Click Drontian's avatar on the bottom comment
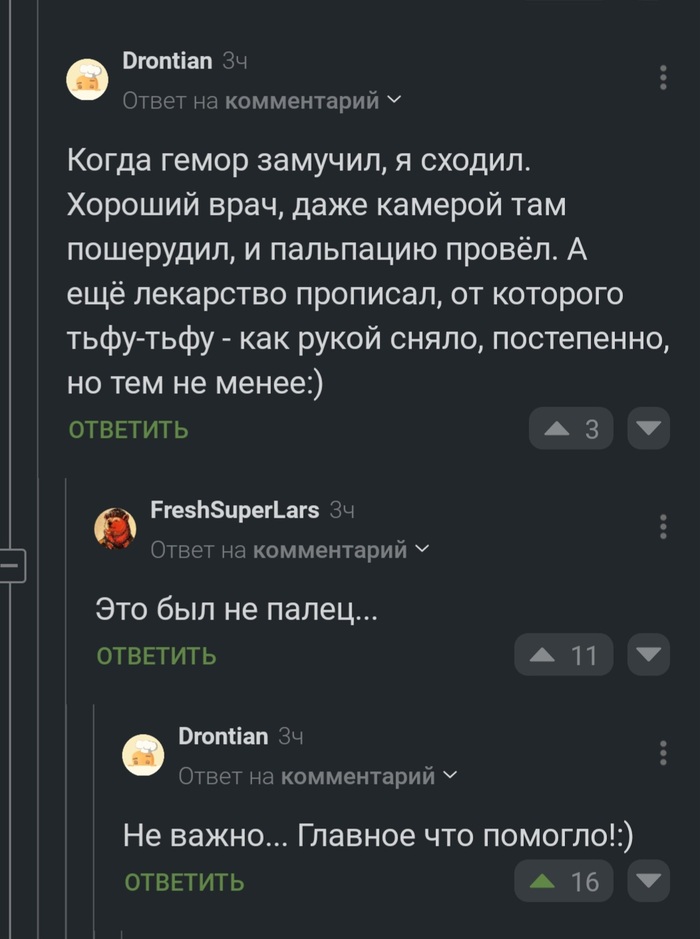Viewport: 700px width, 939px height. coord(144,754)
